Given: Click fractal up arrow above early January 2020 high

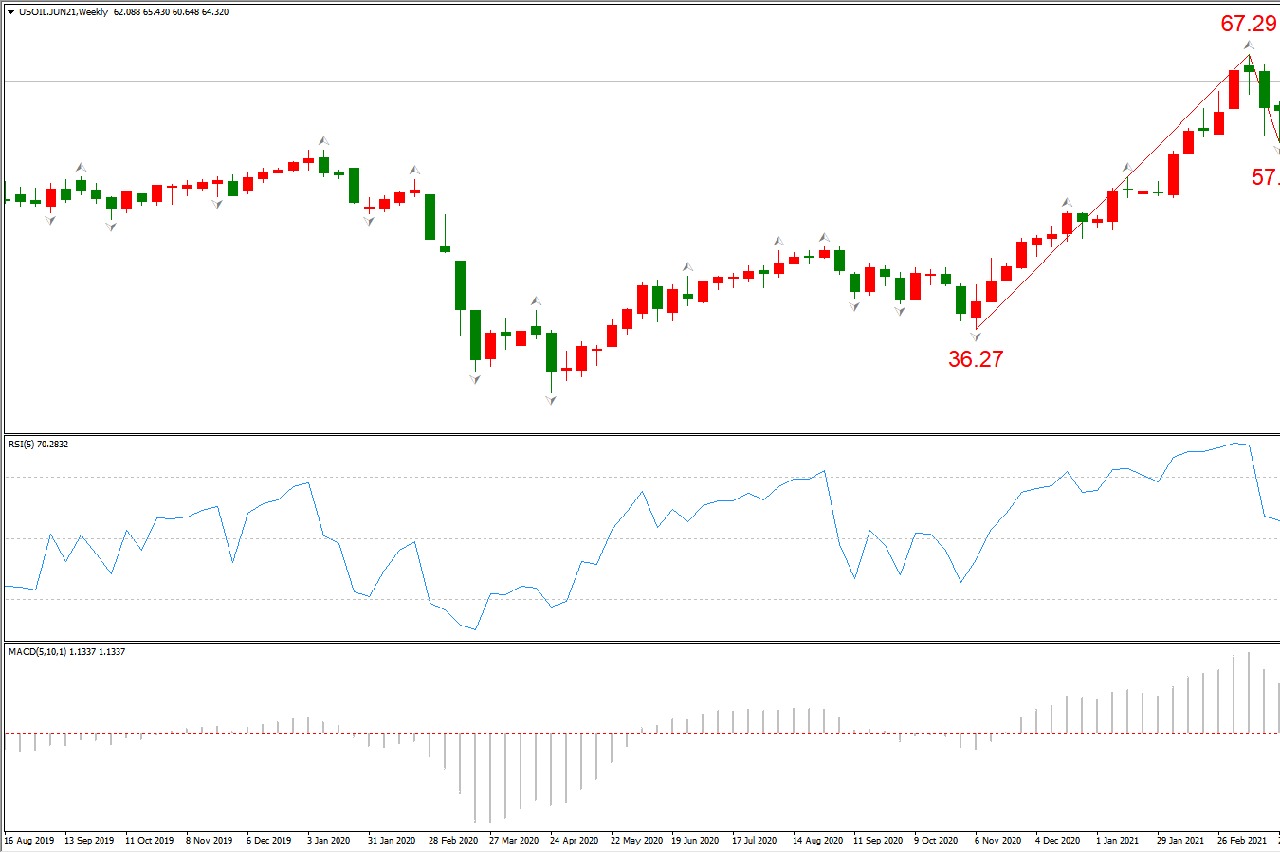Looking at the screenshot, I should [323, 141].
